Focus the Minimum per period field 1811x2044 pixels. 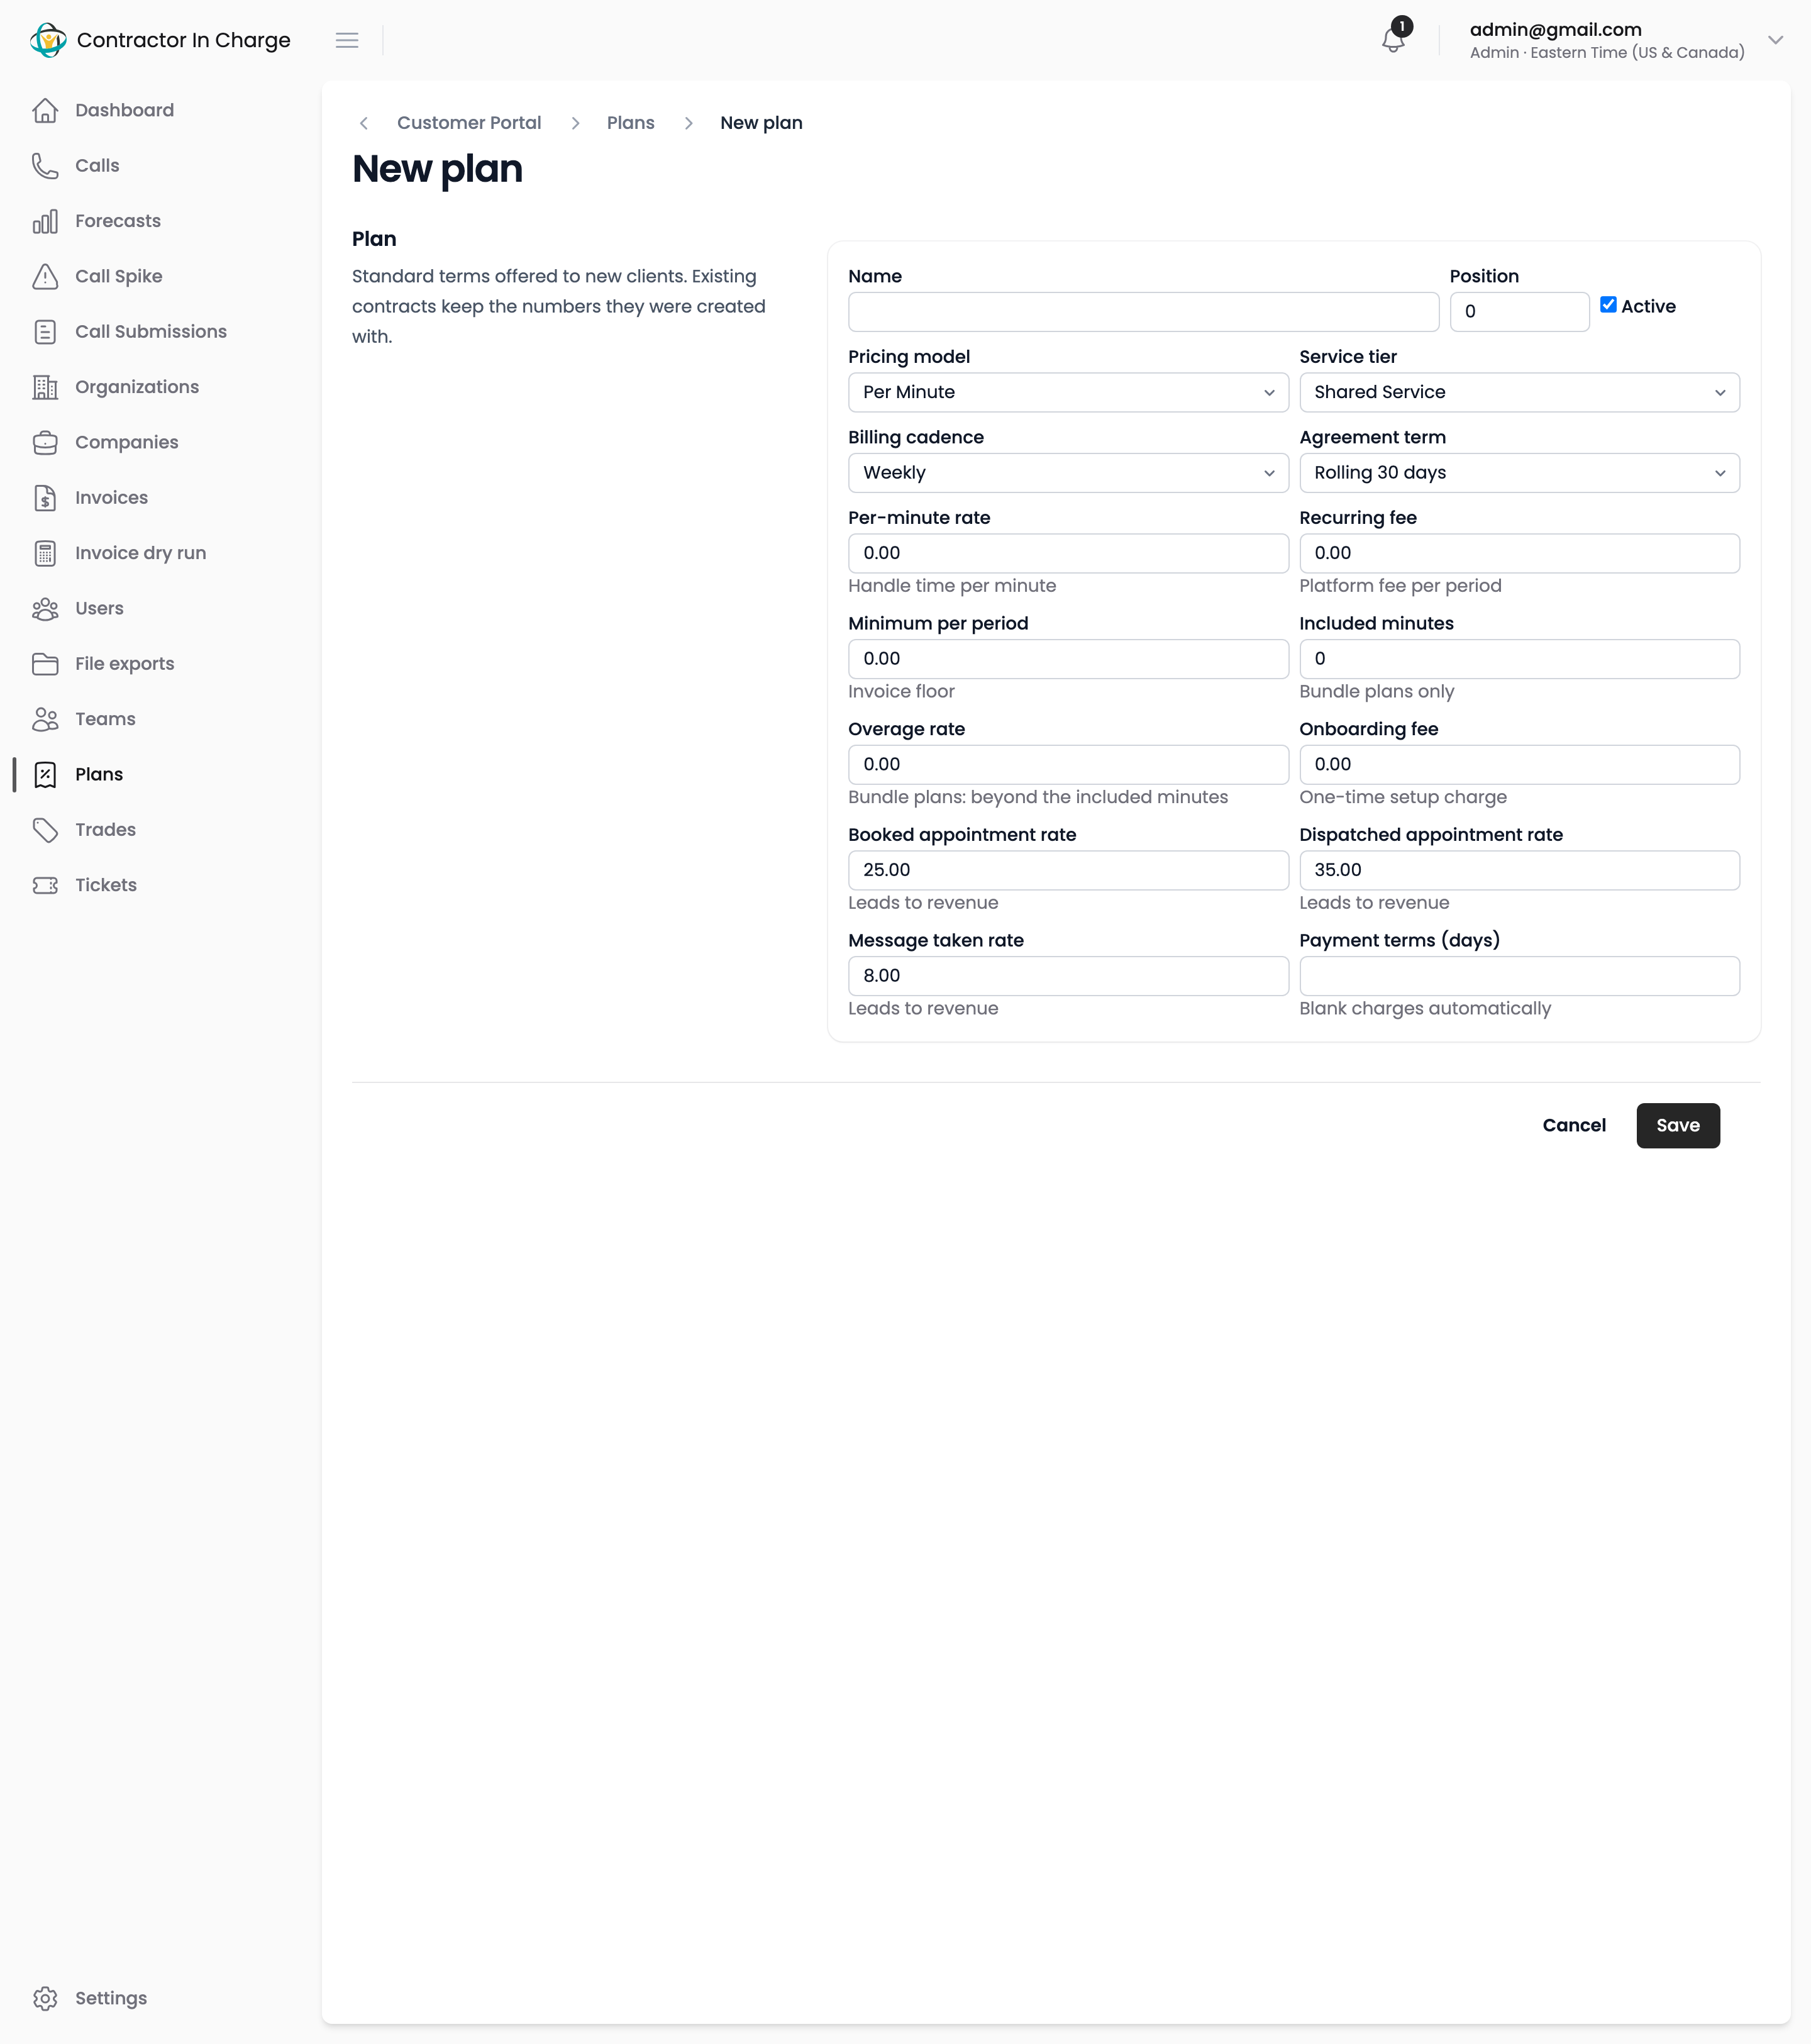1068,659
